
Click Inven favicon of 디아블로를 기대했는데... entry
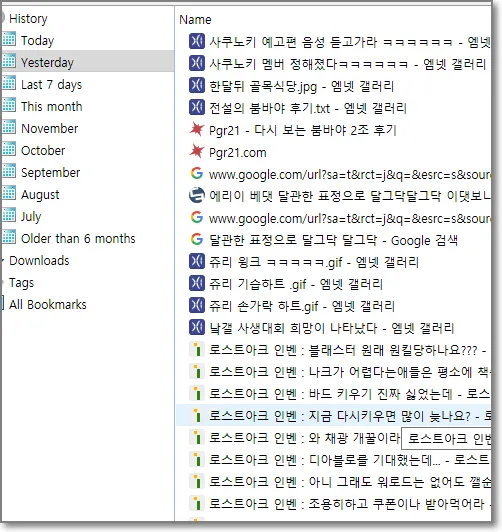[197, 460]
